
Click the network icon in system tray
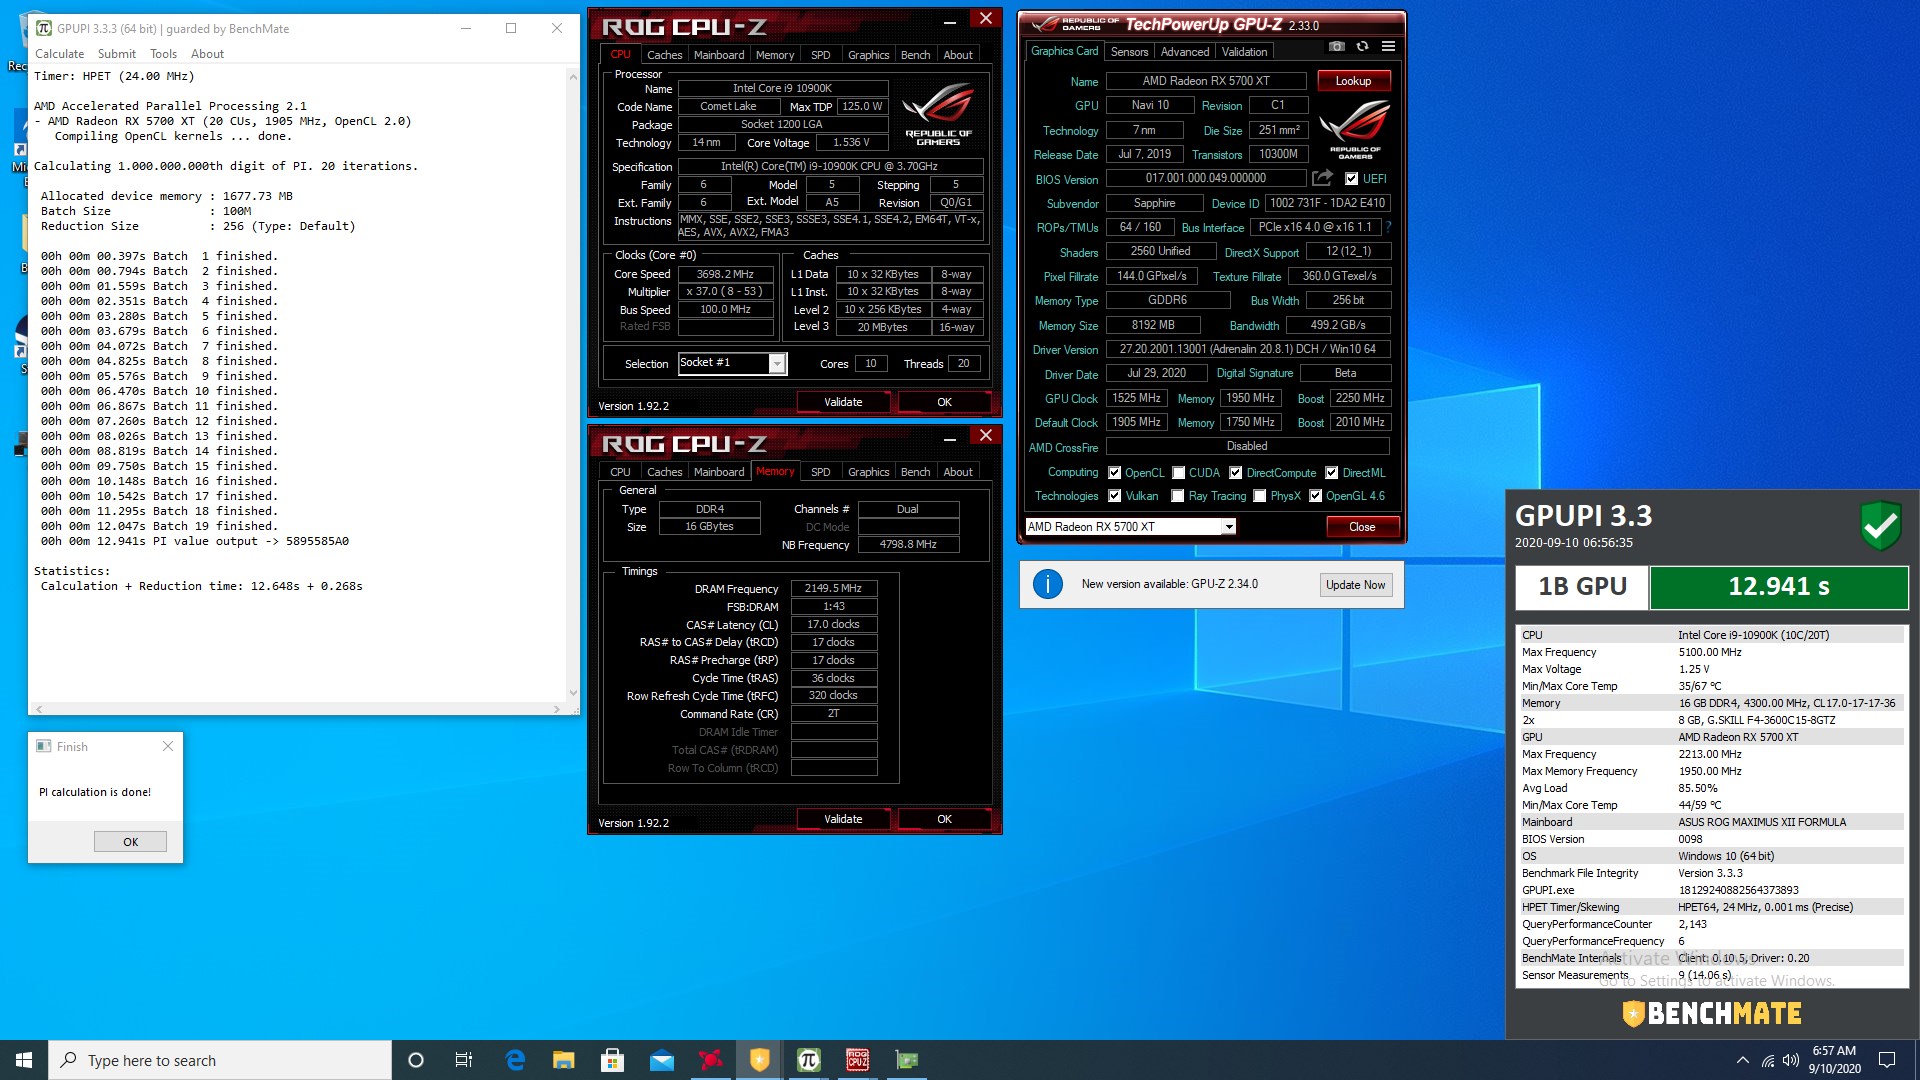point(1767,1060)
